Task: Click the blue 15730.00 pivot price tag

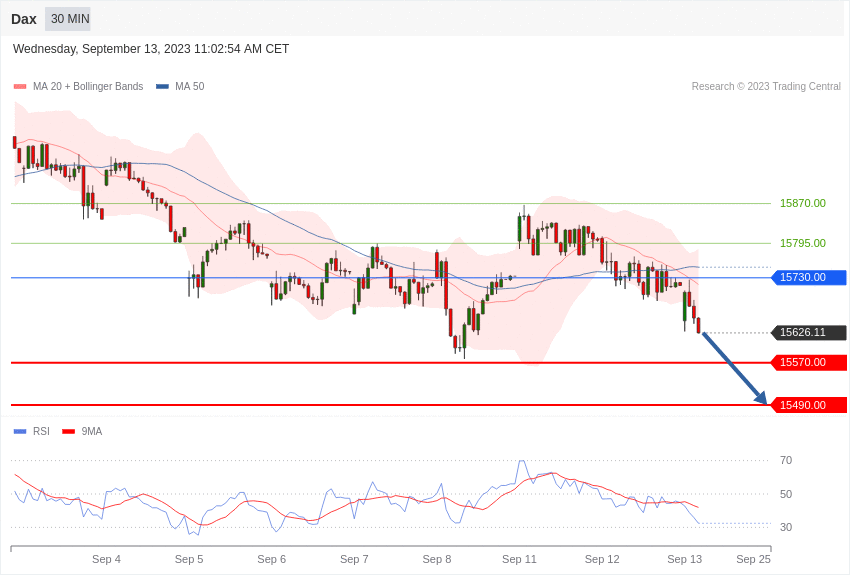Action: (x=809, y=277)
